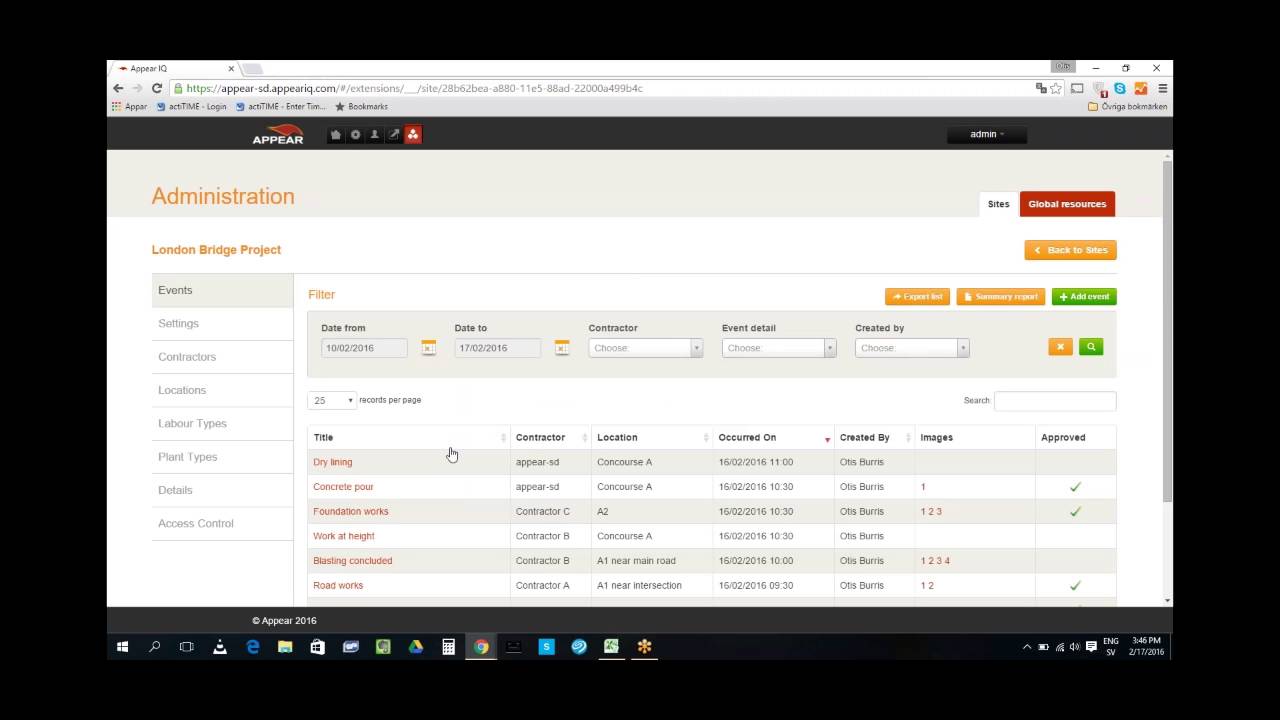
Task: Open the Event detail filter dropdown
Action: [x=779, y=348]
